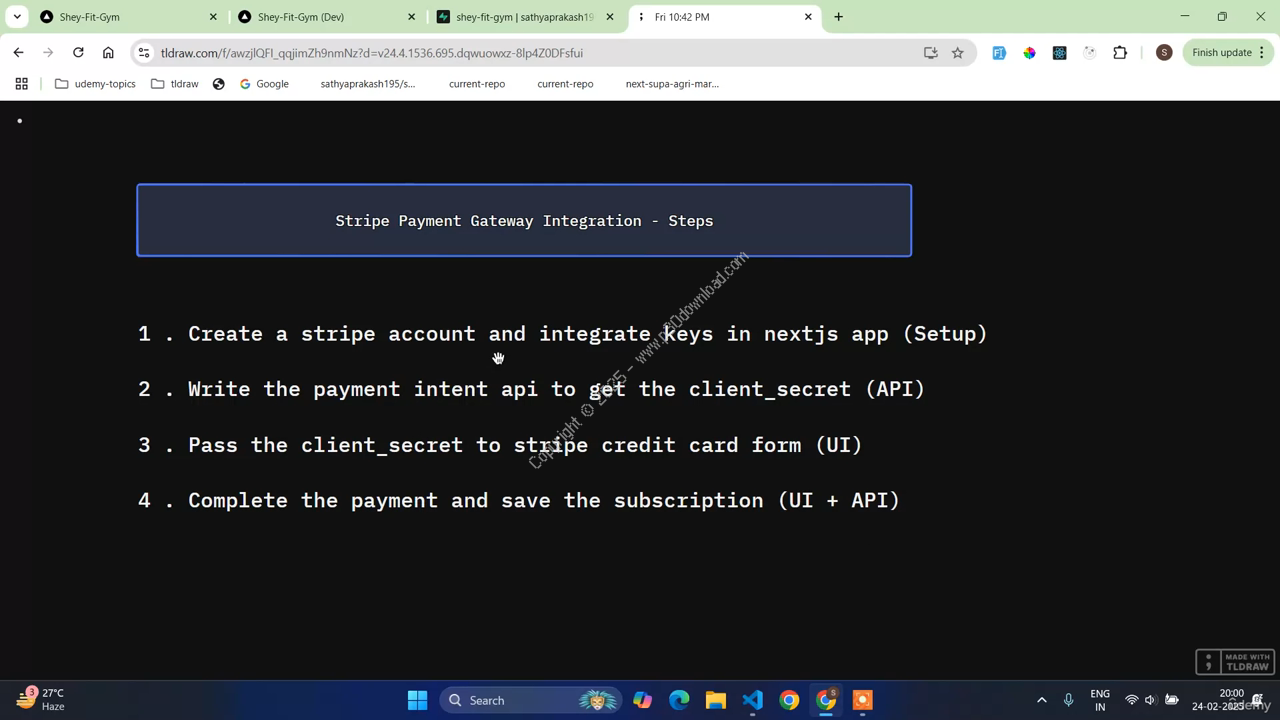Viewport: 1280px width, 720px height.
Task: Open the React Developer Tools extension
Action: 1059,53
